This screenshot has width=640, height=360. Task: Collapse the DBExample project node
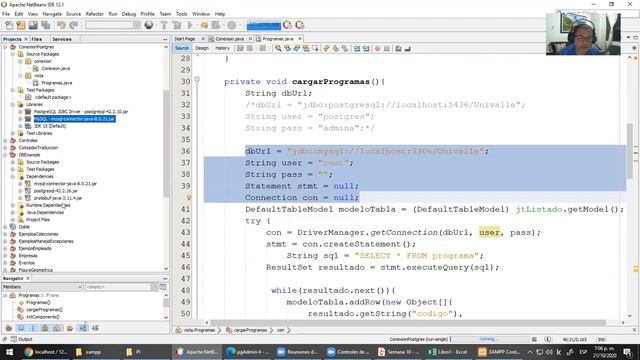pos(5,155)
